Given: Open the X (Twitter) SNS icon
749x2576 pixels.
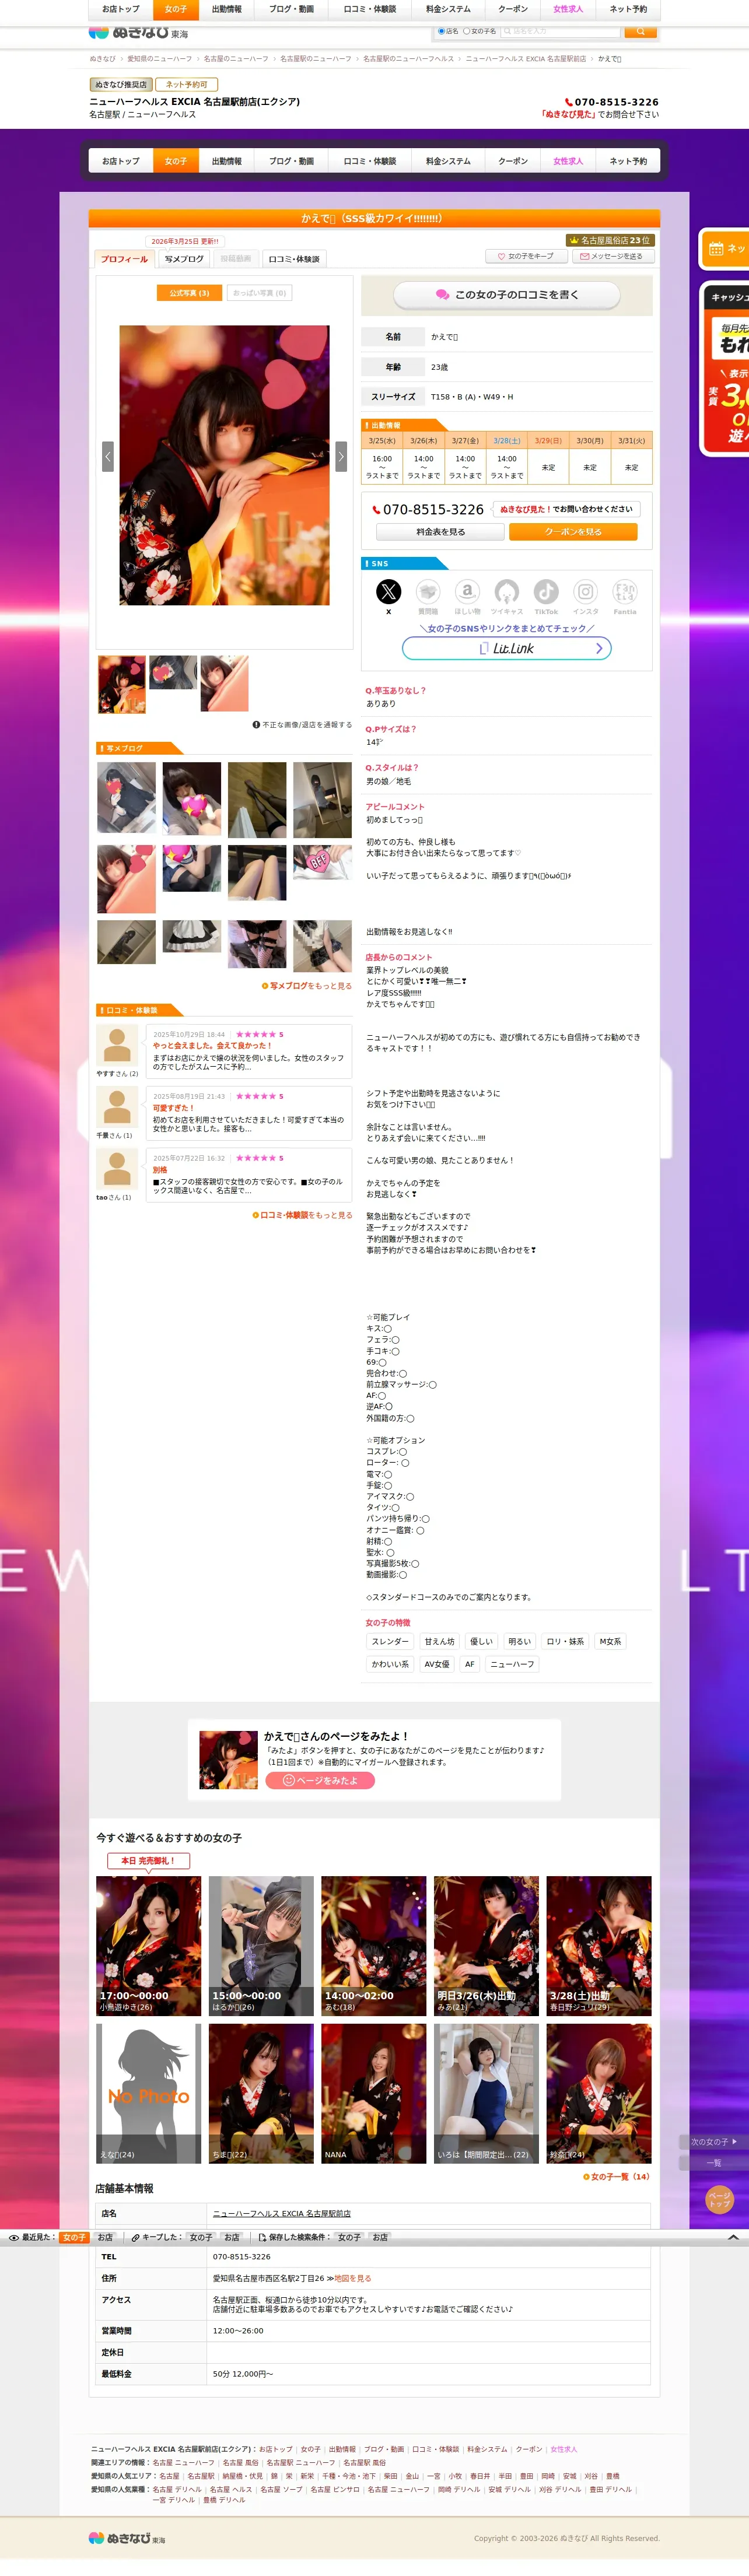Looking at the screenshot, I should [388, 591].
